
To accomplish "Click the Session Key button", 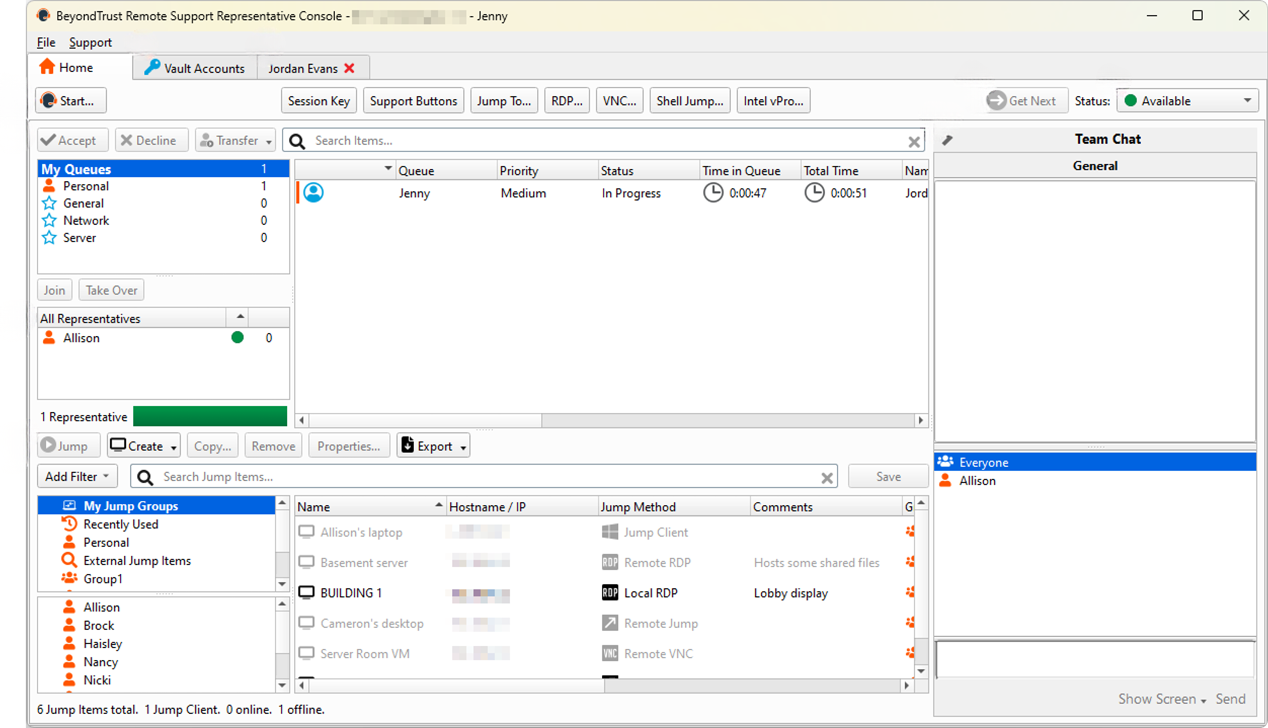I will [318, 101].
